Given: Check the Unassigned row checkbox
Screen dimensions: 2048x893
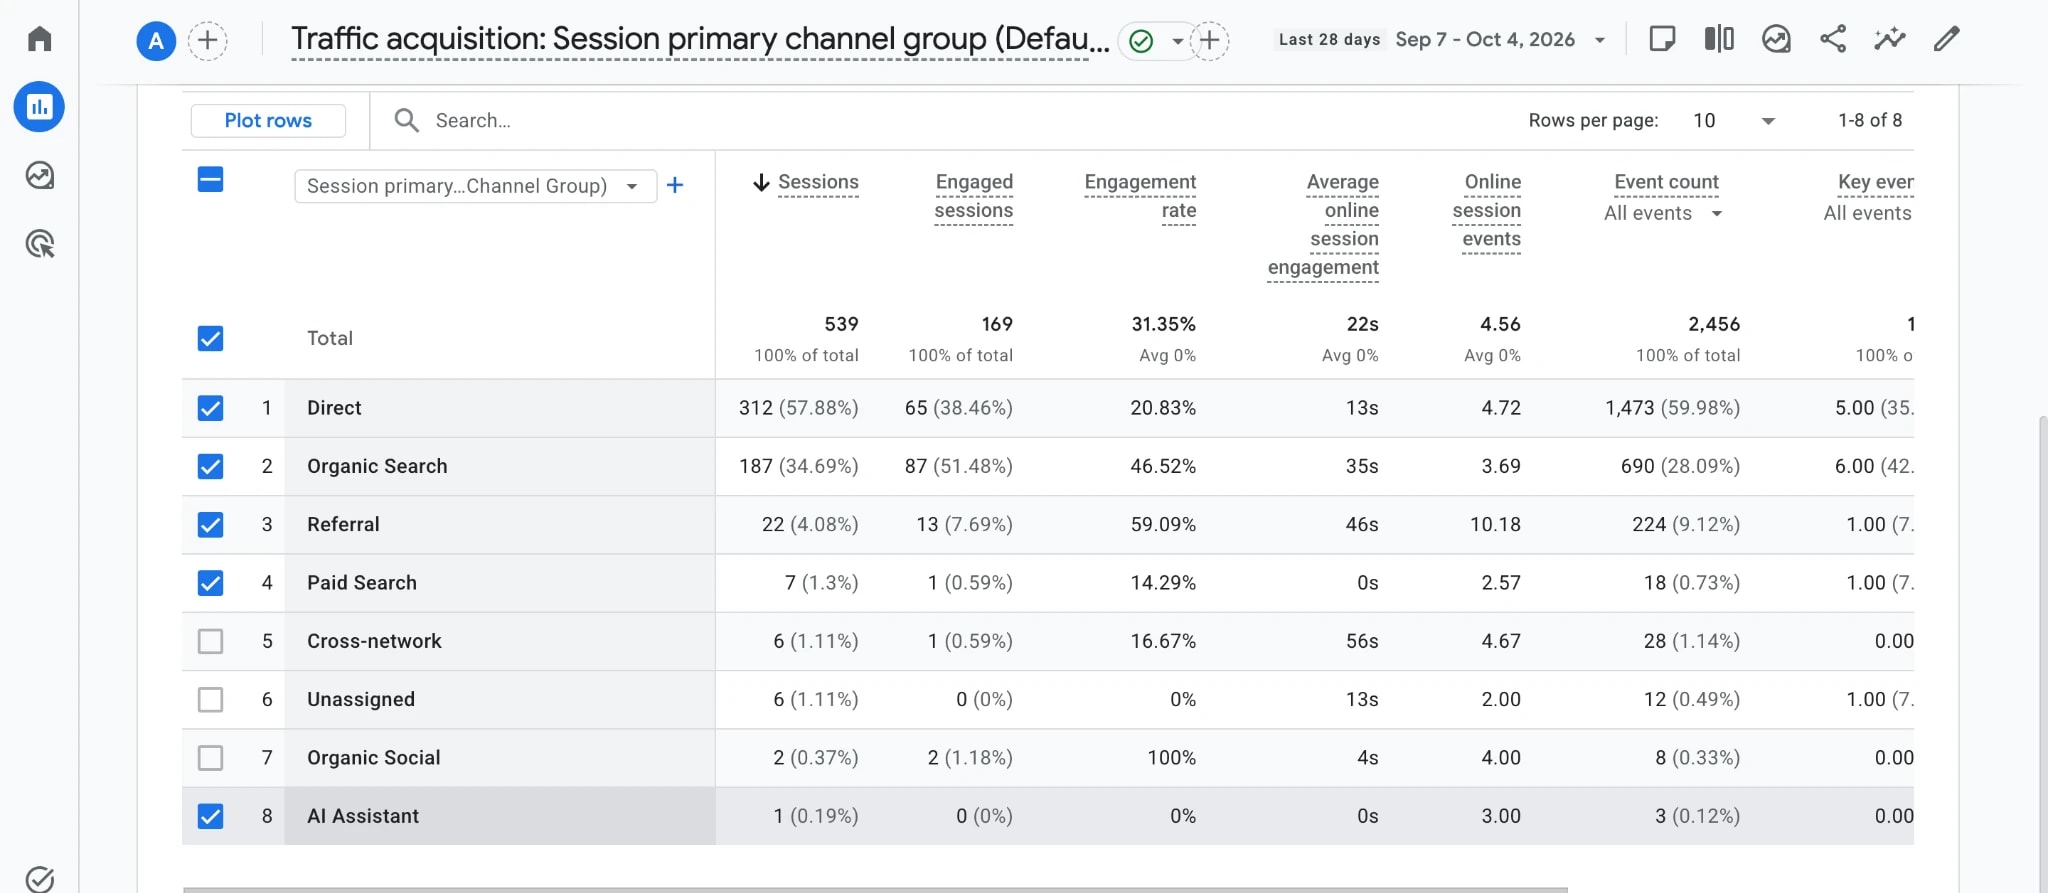Looking at the screenshot, I should click(x=210, y=699).
